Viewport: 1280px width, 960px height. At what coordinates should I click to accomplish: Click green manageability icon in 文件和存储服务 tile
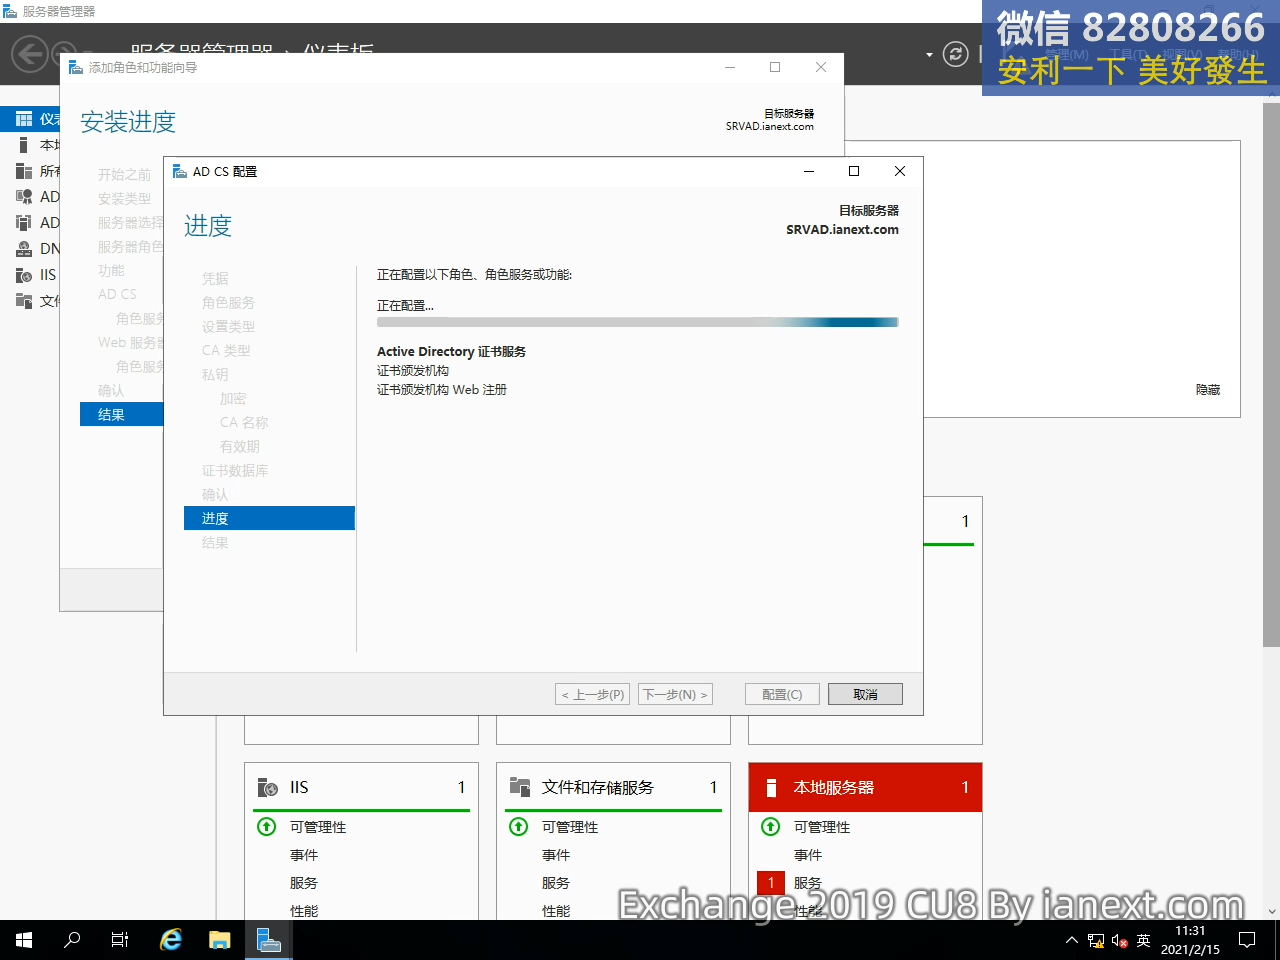pos(519,827)
